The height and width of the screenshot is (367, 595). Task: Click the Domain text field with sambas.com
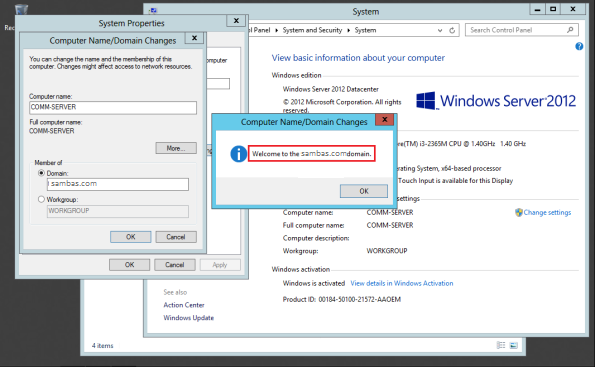pyautogui.click(x=118, y=184)
